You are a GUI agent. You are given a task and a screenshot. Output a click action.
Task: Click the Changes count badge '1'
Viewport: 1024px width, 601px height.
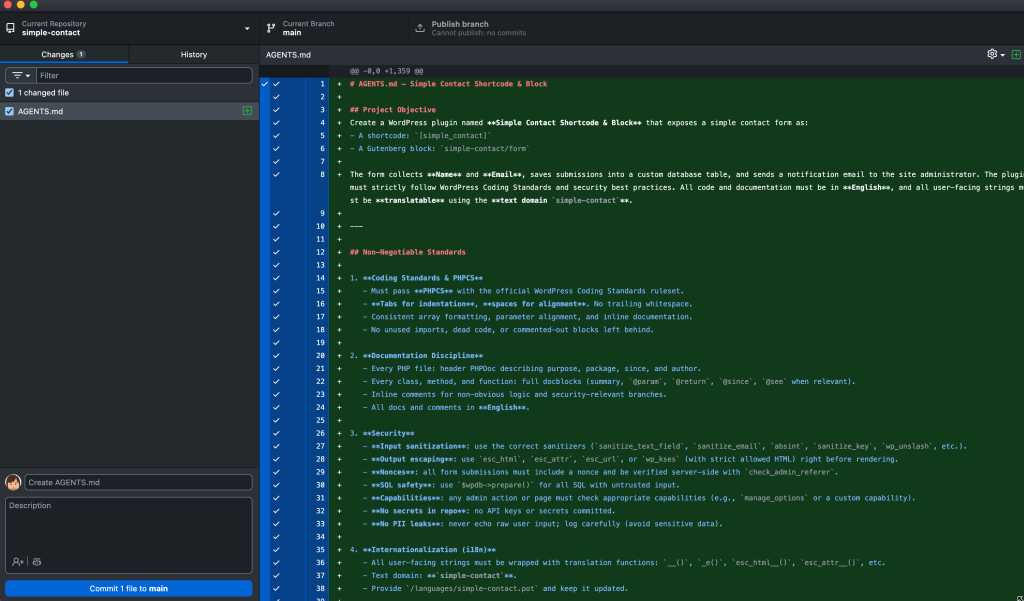(x=81, y=54)
